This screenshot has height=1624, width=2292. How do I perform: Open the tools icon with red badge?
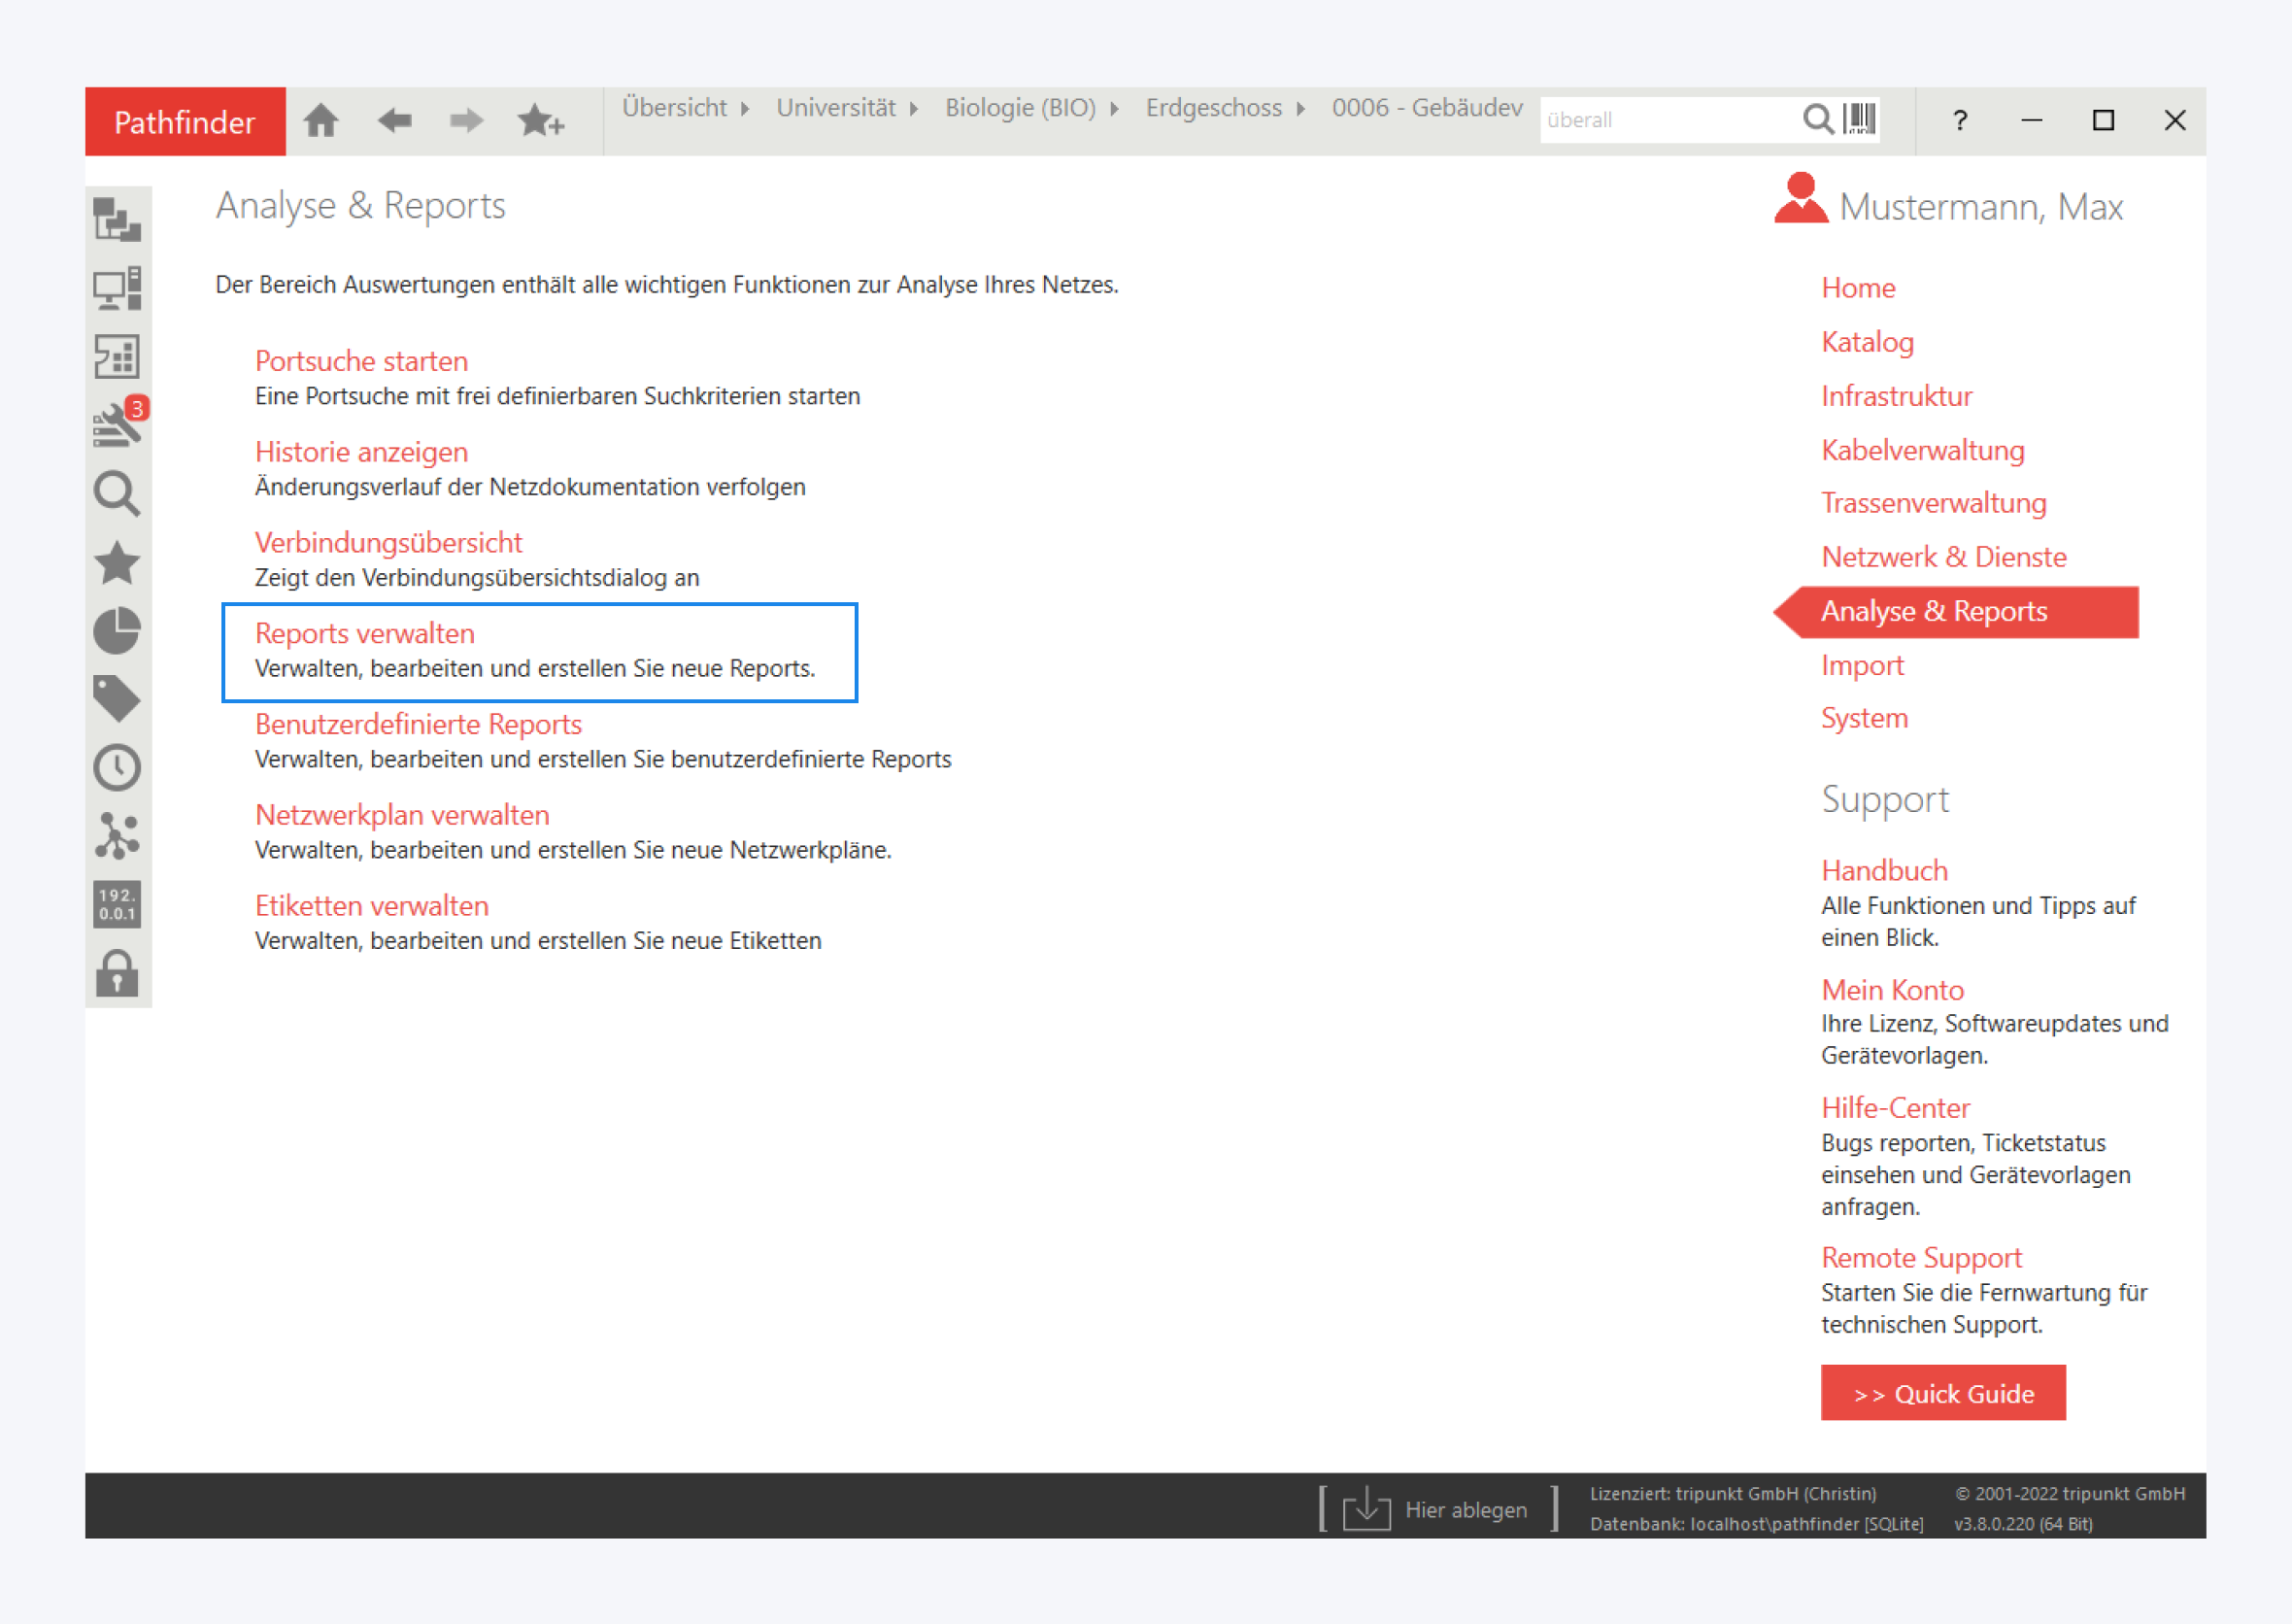coord(118,424)
